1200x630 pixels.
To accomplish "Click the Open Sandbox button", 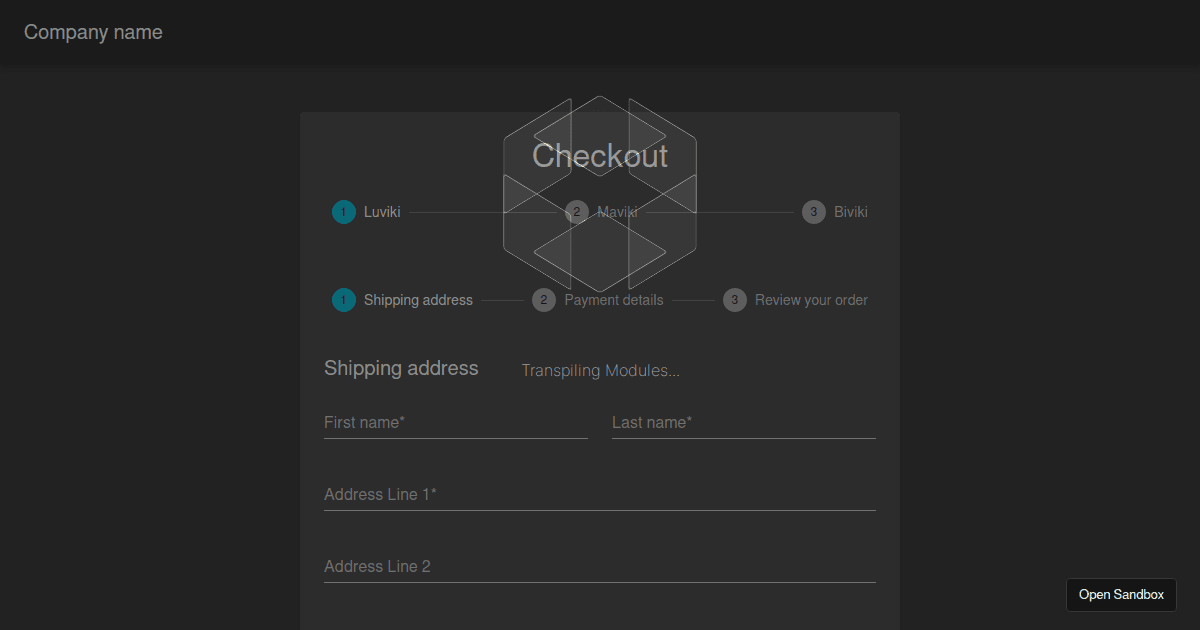I will [1121, 594].
